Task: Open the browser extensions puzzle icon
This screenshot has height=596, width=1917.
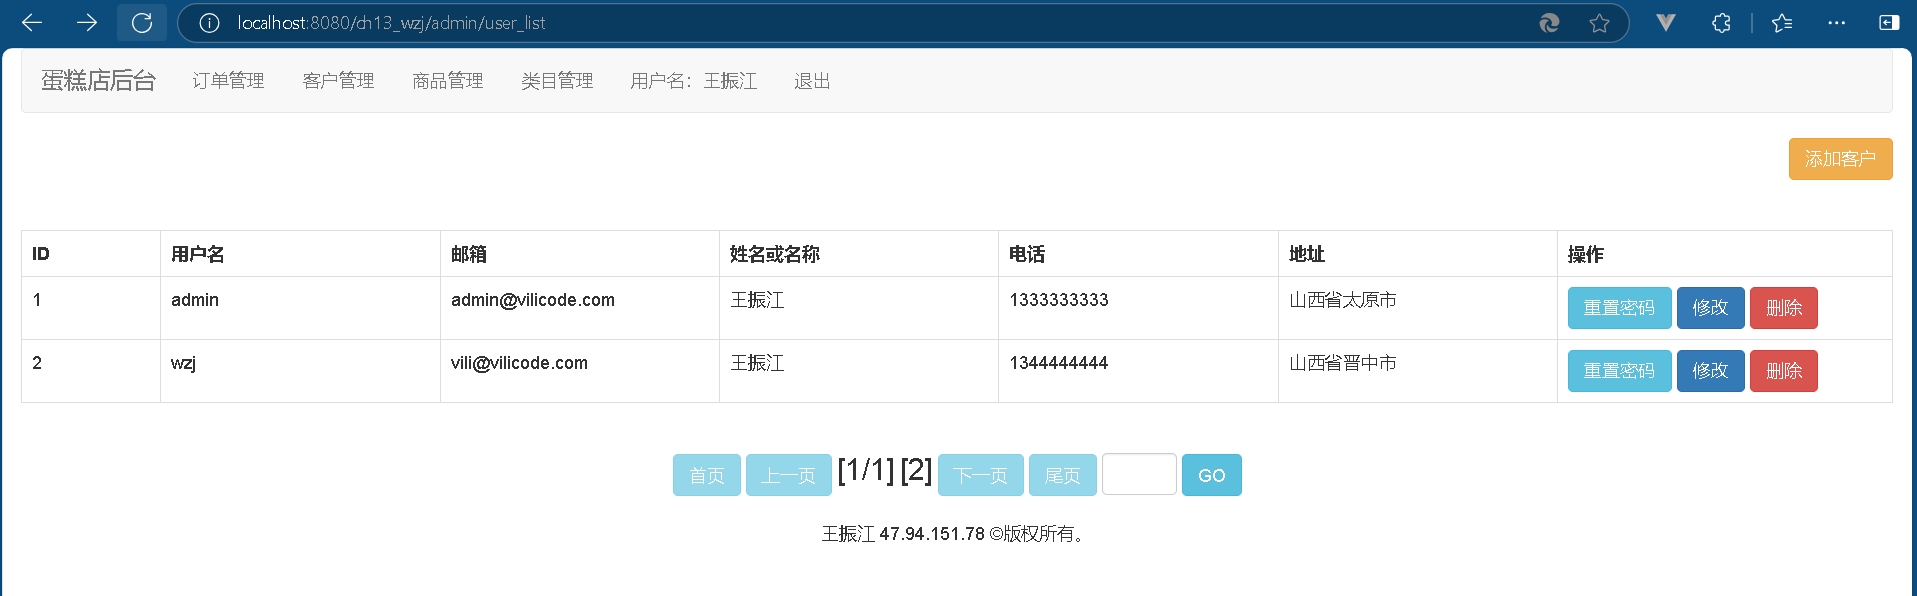Action: pyautogui.click(x=1721, y=23)
